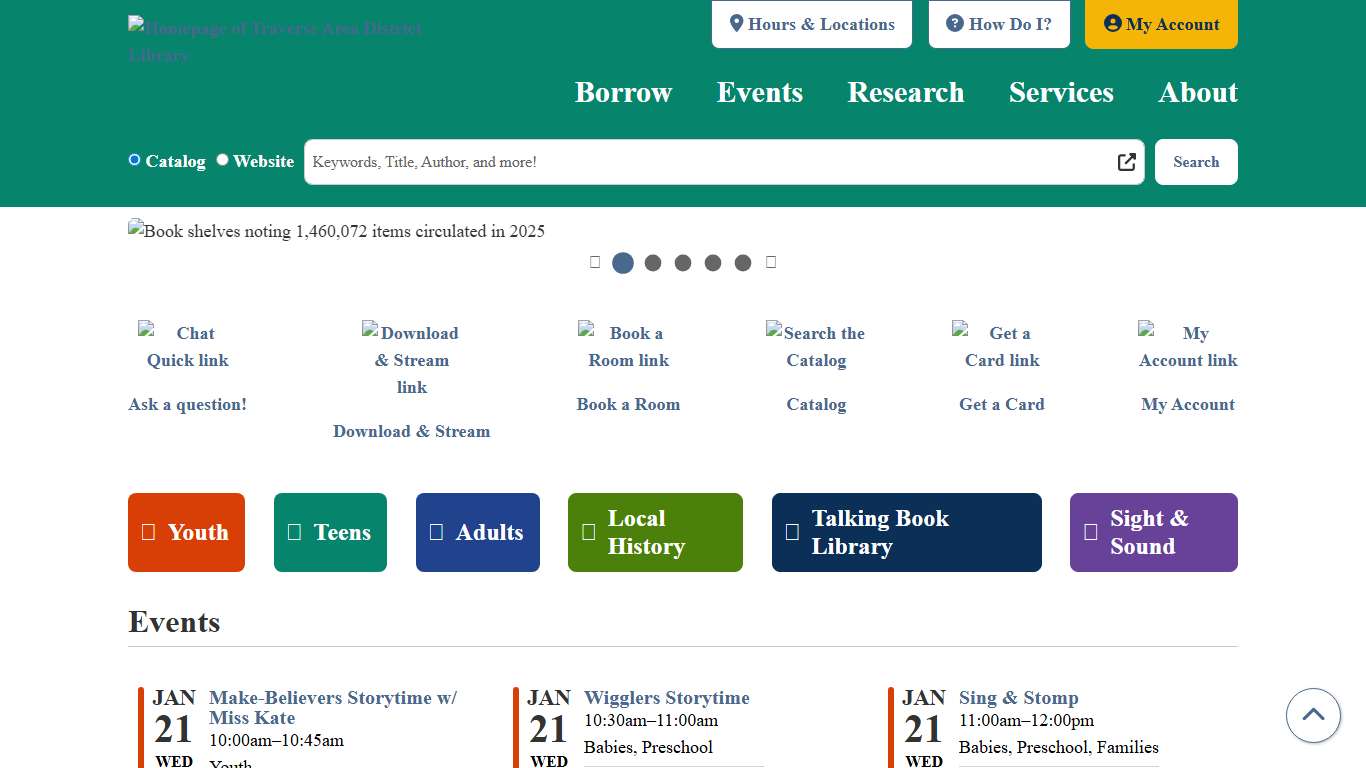
Task: Open the Borrow menu
Action: click(623, 92)
